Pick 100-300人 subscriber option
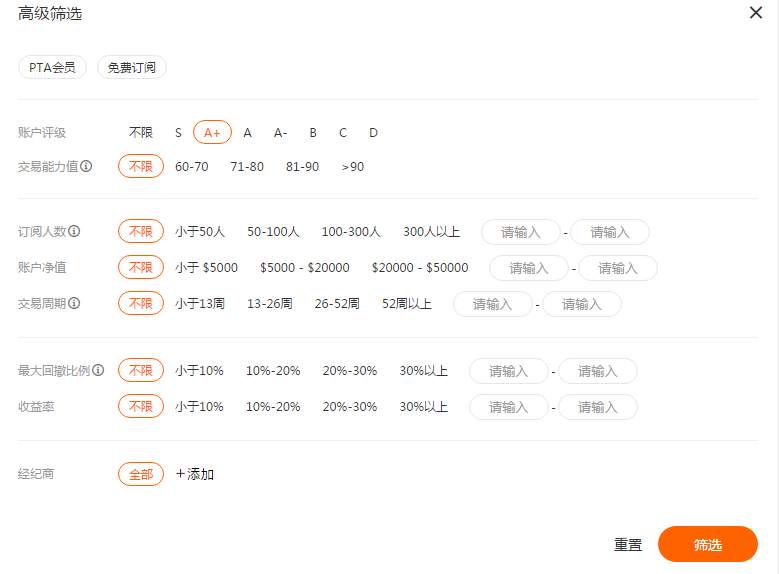This screenshot has width=779, height=574. click(x=351, y=232)
